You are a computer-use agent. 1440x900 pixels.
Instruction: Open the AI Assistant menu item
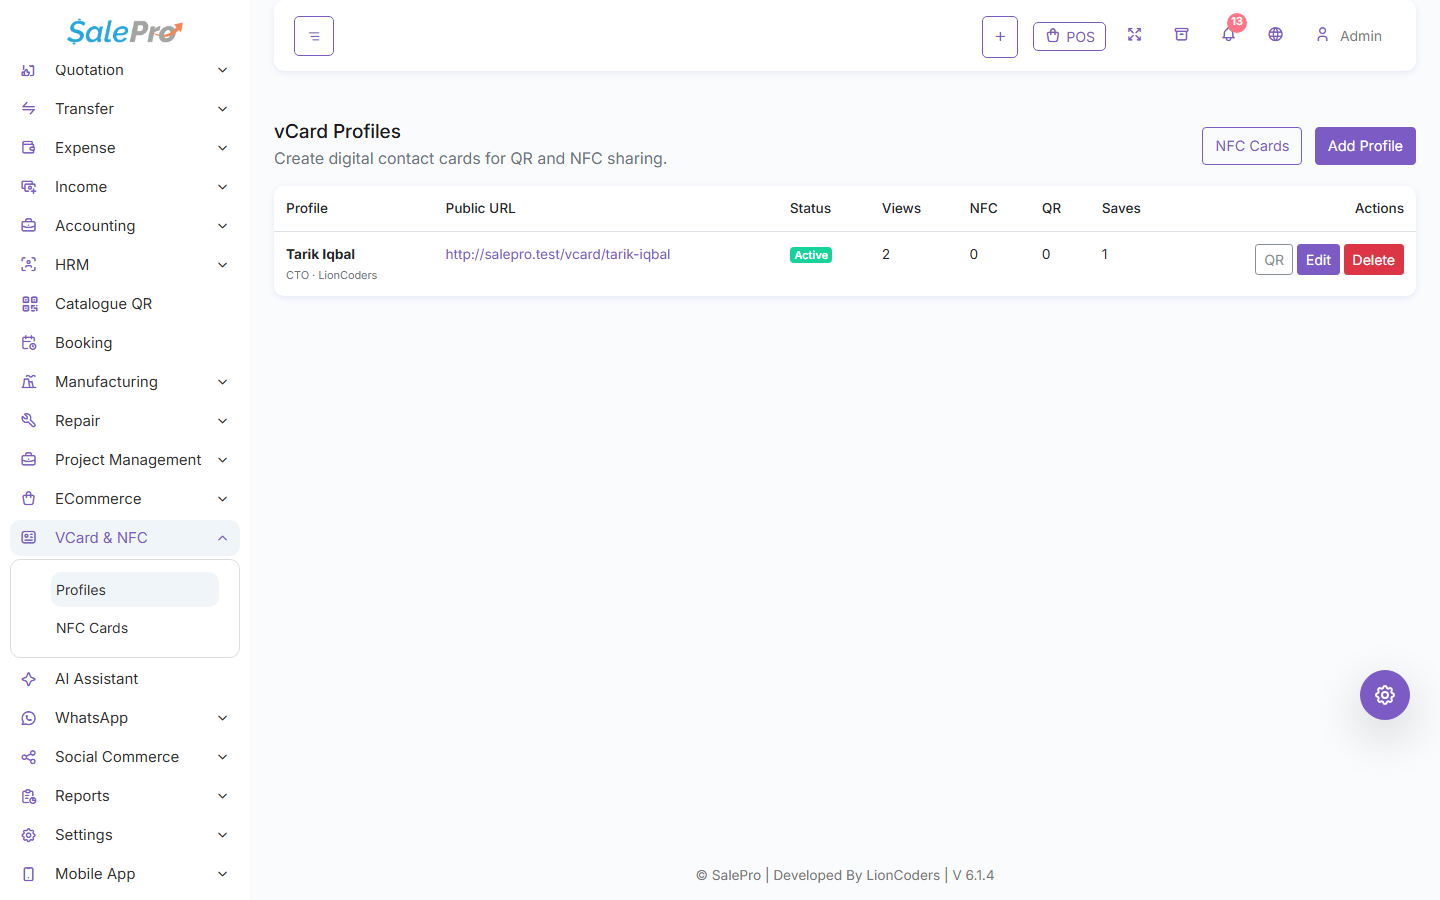point(125,679)
